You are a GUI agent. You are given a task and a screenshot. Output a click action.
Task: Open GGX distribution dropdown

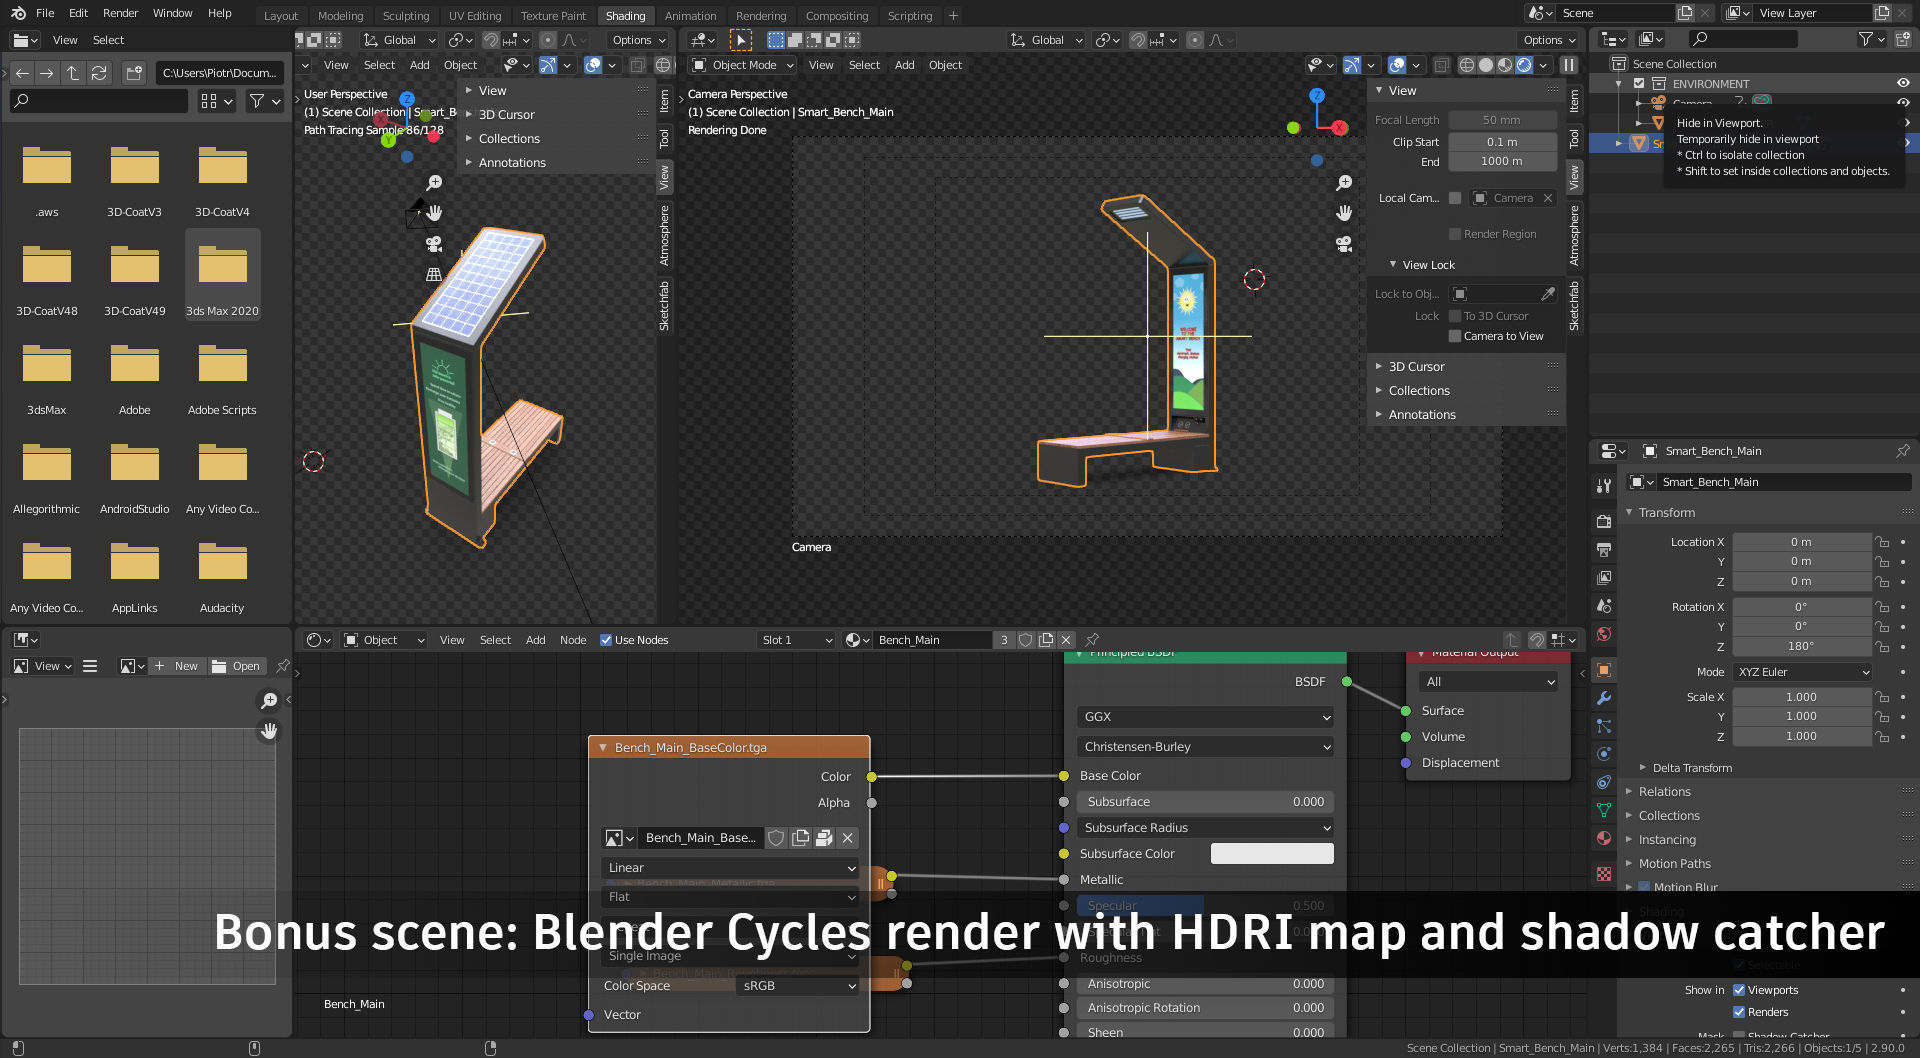pos(1206,717)
